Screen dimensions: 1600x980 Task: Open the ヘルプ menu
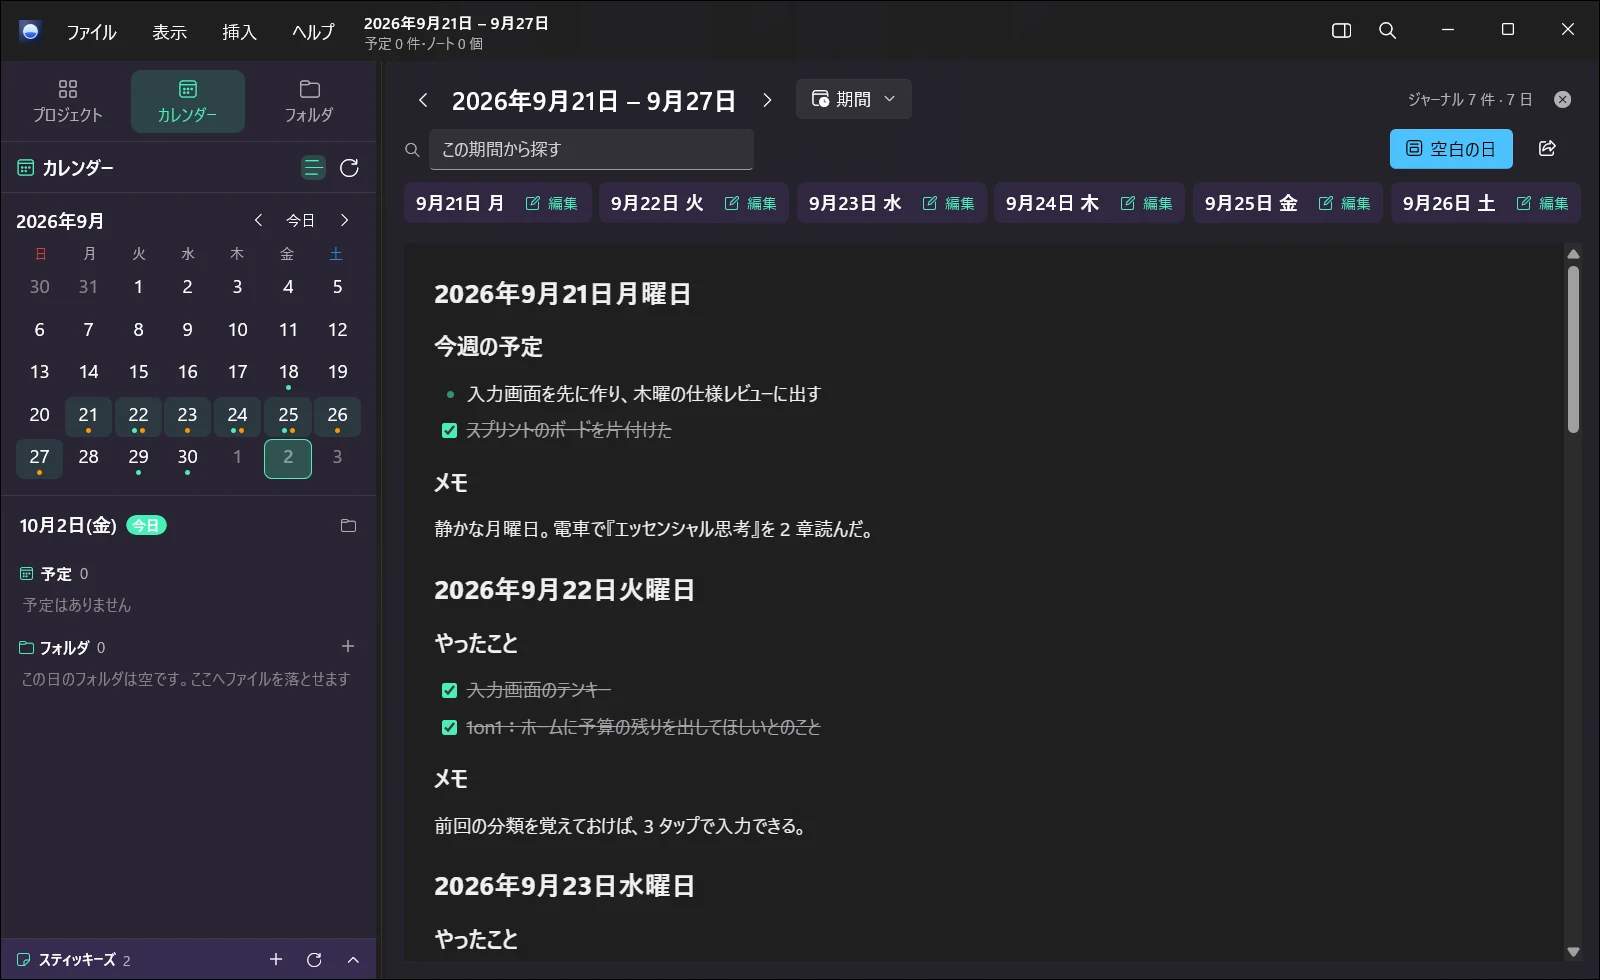(x=313, y=32)
